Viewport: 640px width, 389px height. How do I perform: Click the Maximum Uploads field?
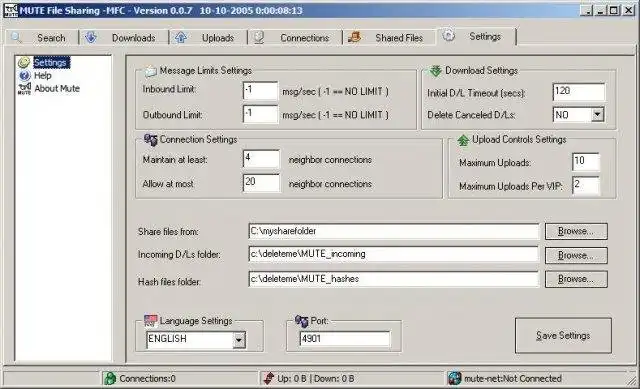(586, 162)
